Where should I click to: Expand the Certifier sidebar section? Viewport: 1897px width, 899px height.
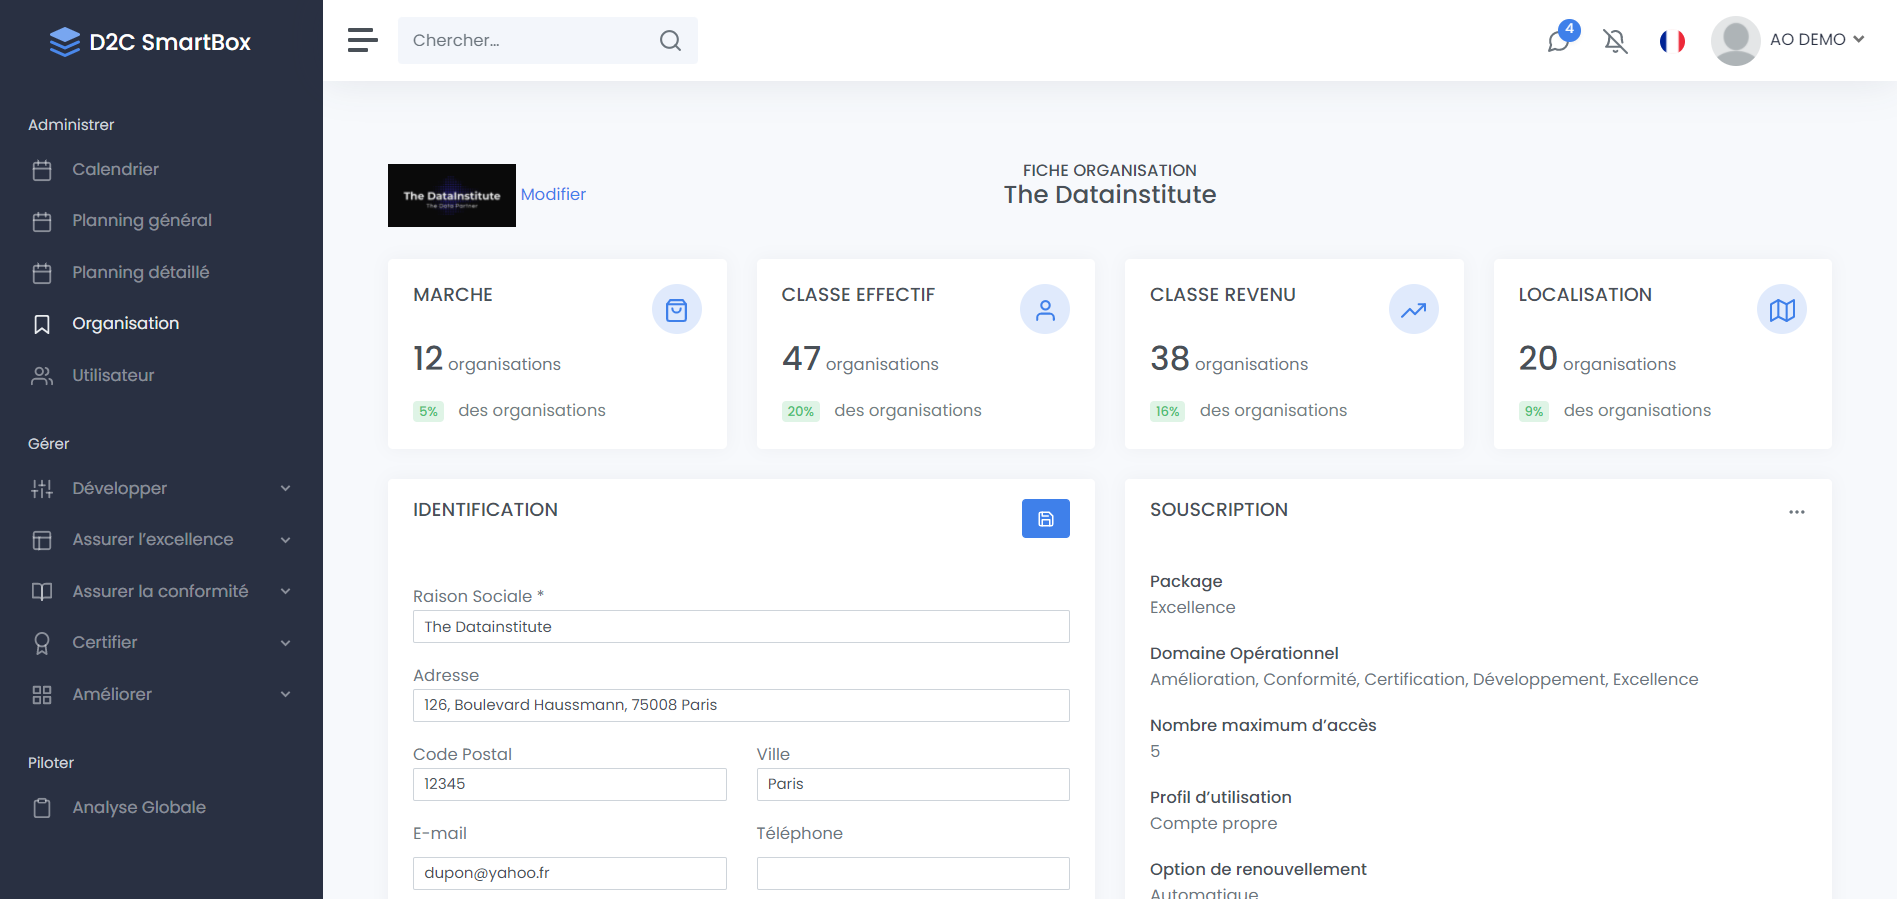click(160, 642)
